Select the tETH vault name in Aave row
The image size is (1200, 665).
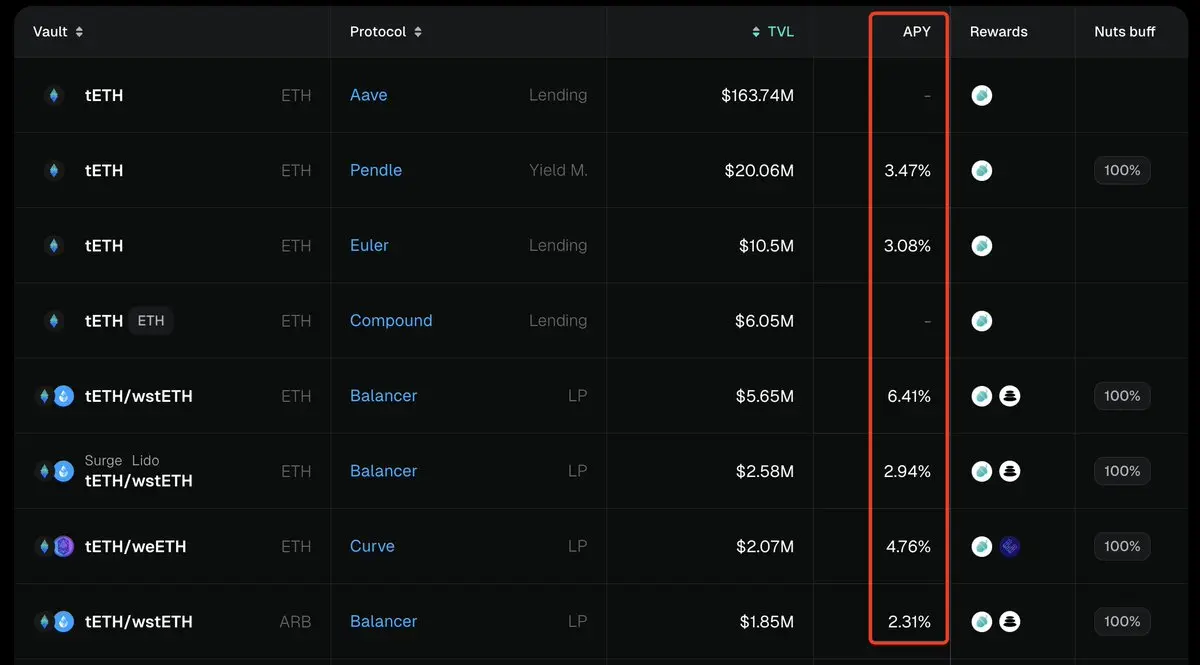[104, 95]
